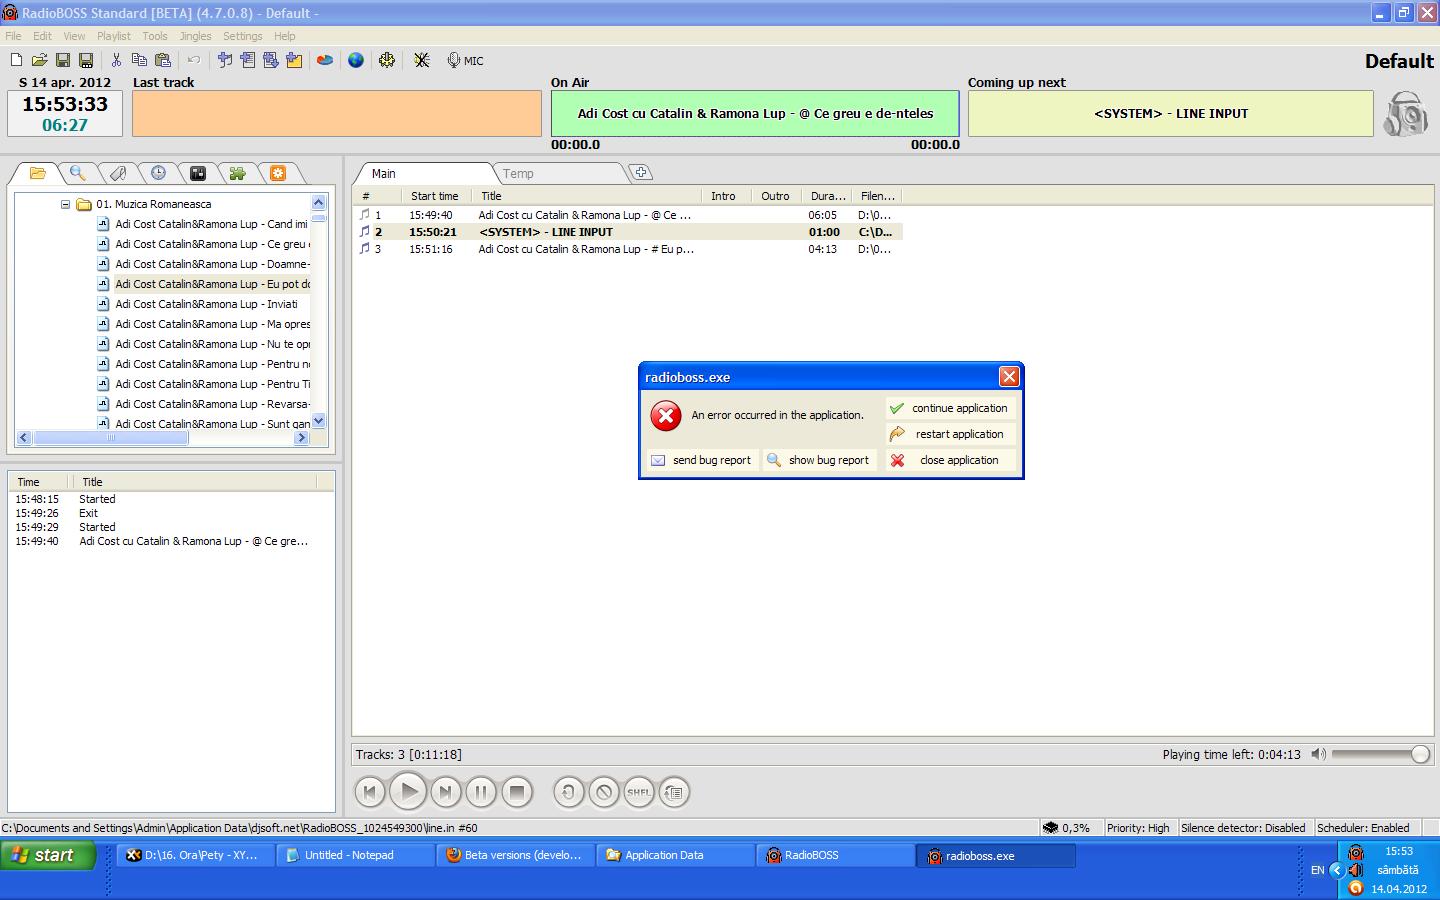Open the green puzzle plugins tab
This screenshot has width=1440, height=900.
point(238,173)
